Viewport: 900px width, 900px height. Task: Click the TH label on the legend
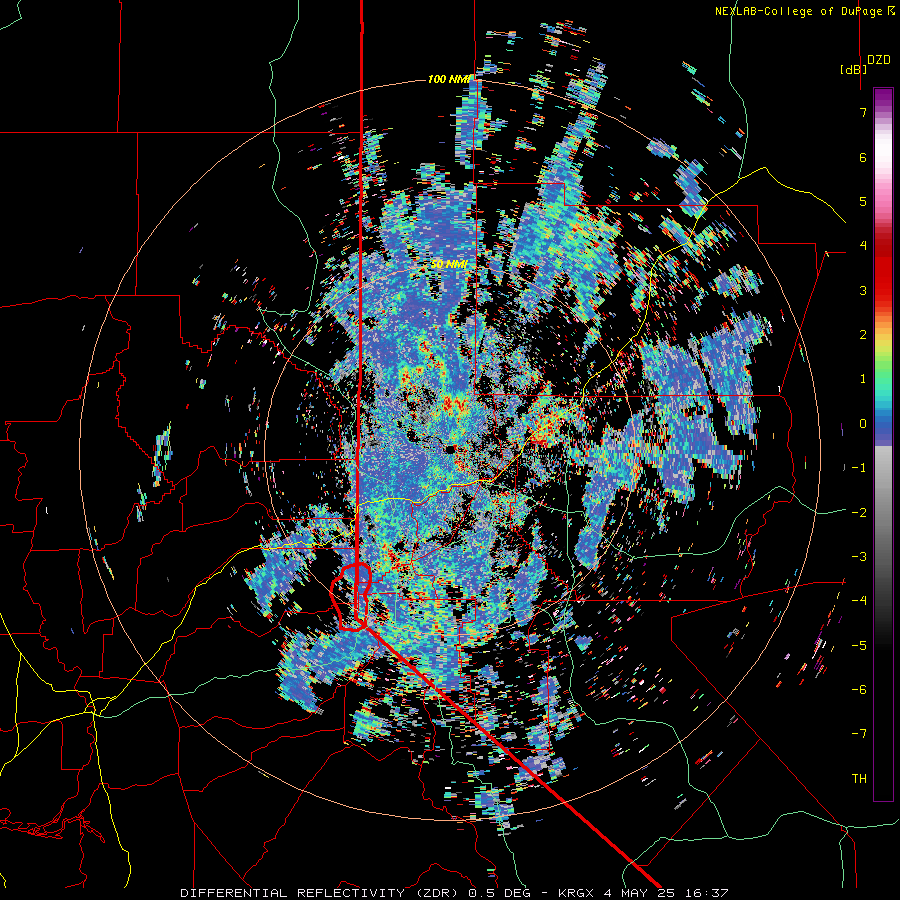(859, 778)
